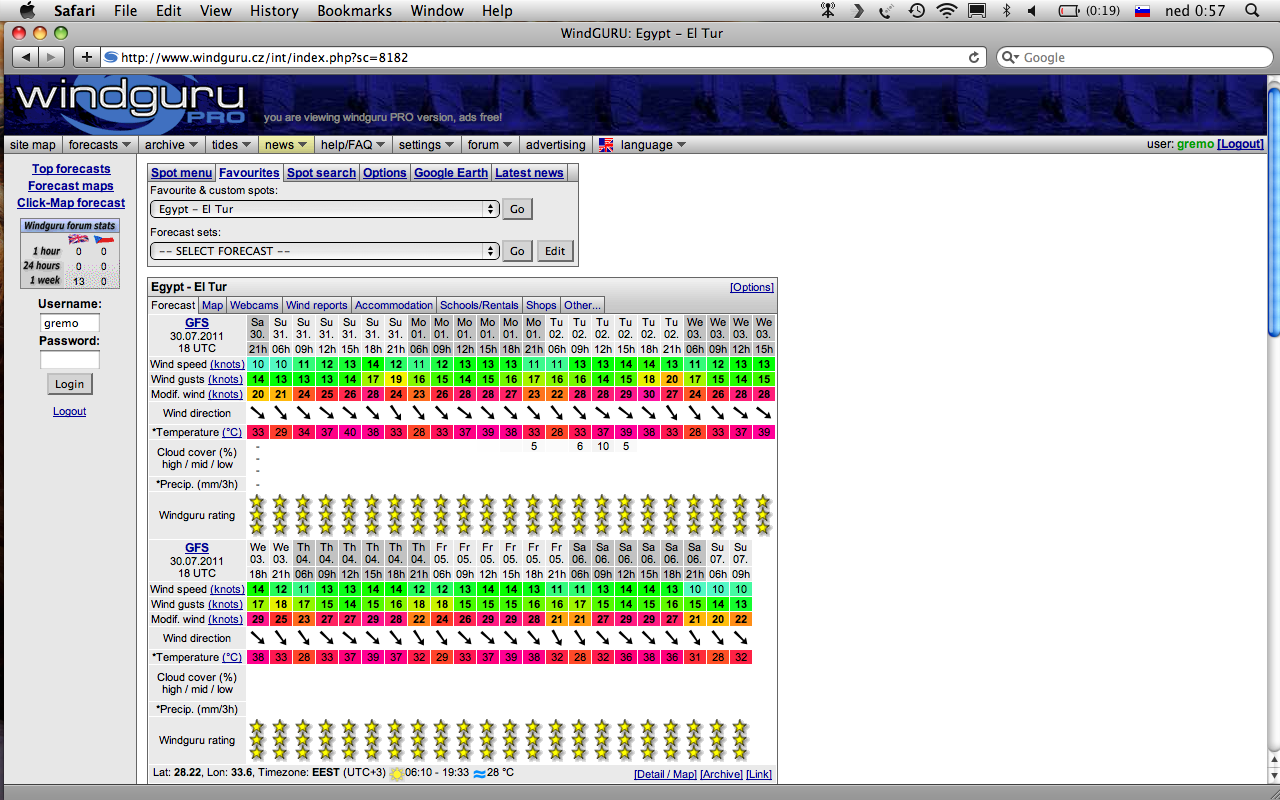Go forward with Safari forward arrow
This screenshot has height=800, width=1280.
click(x=52, y=57)
